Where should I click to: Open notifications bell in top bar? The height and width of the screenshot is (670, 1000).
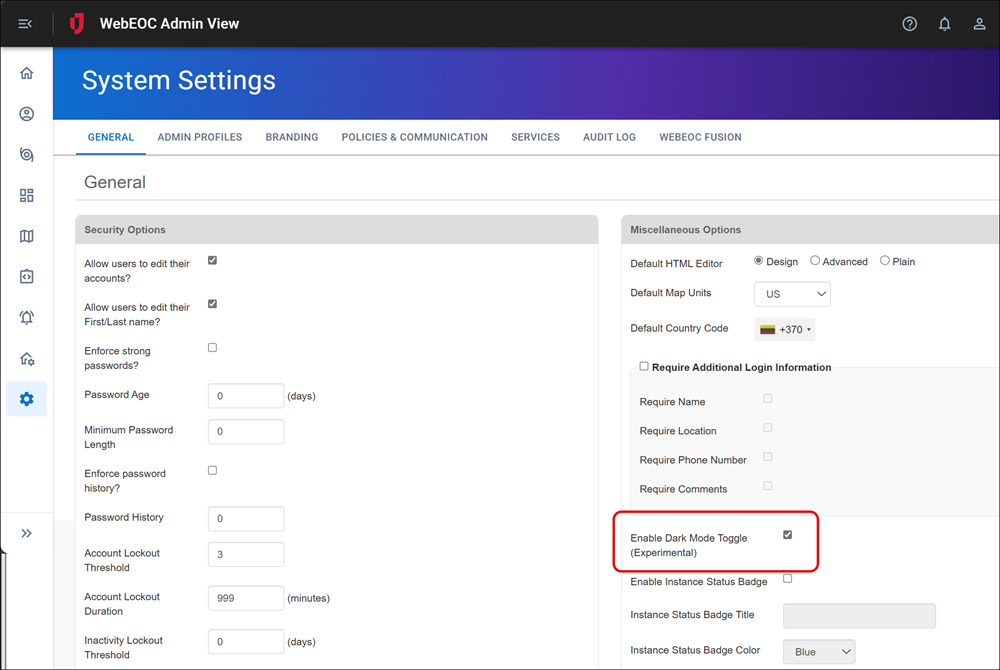944,24
